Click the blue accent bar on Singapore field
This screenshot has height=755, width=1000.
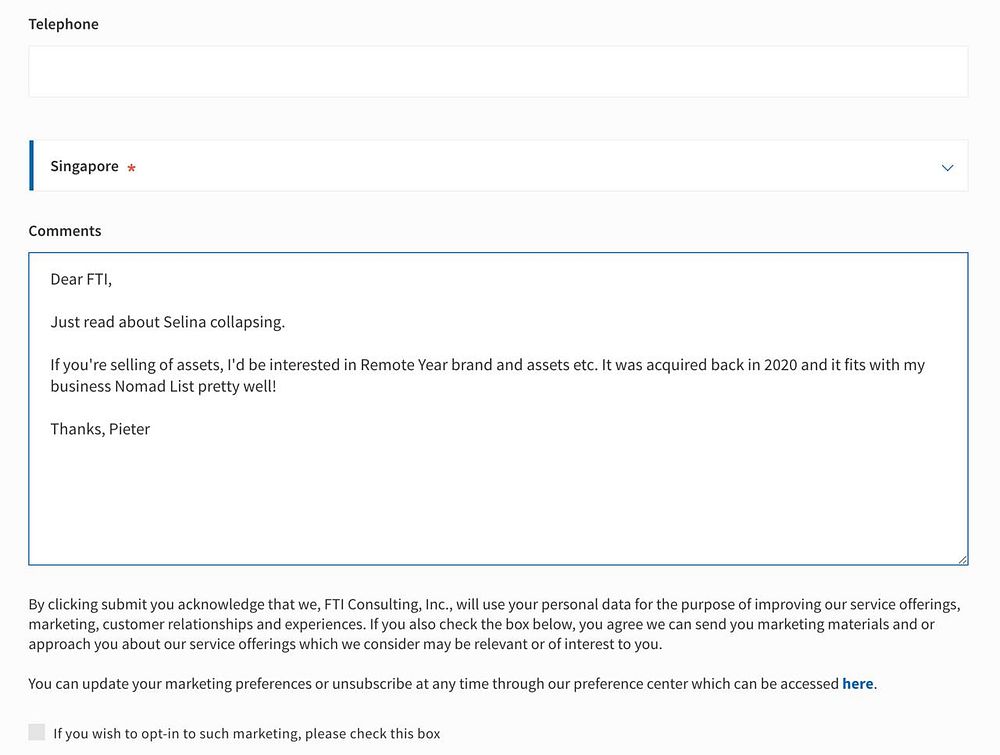(x=31, y=166)
